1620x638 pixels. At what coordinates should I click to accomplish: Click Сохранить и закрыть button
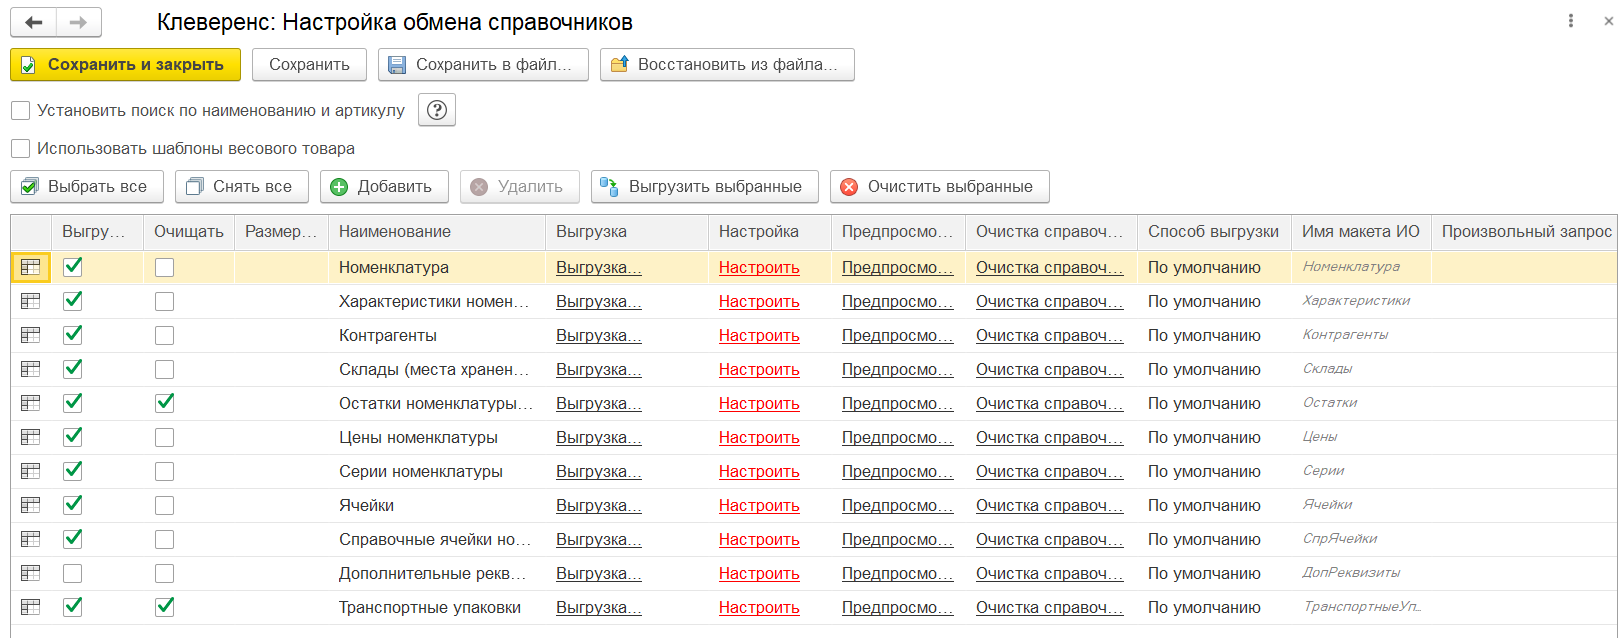tap(126, 64)
